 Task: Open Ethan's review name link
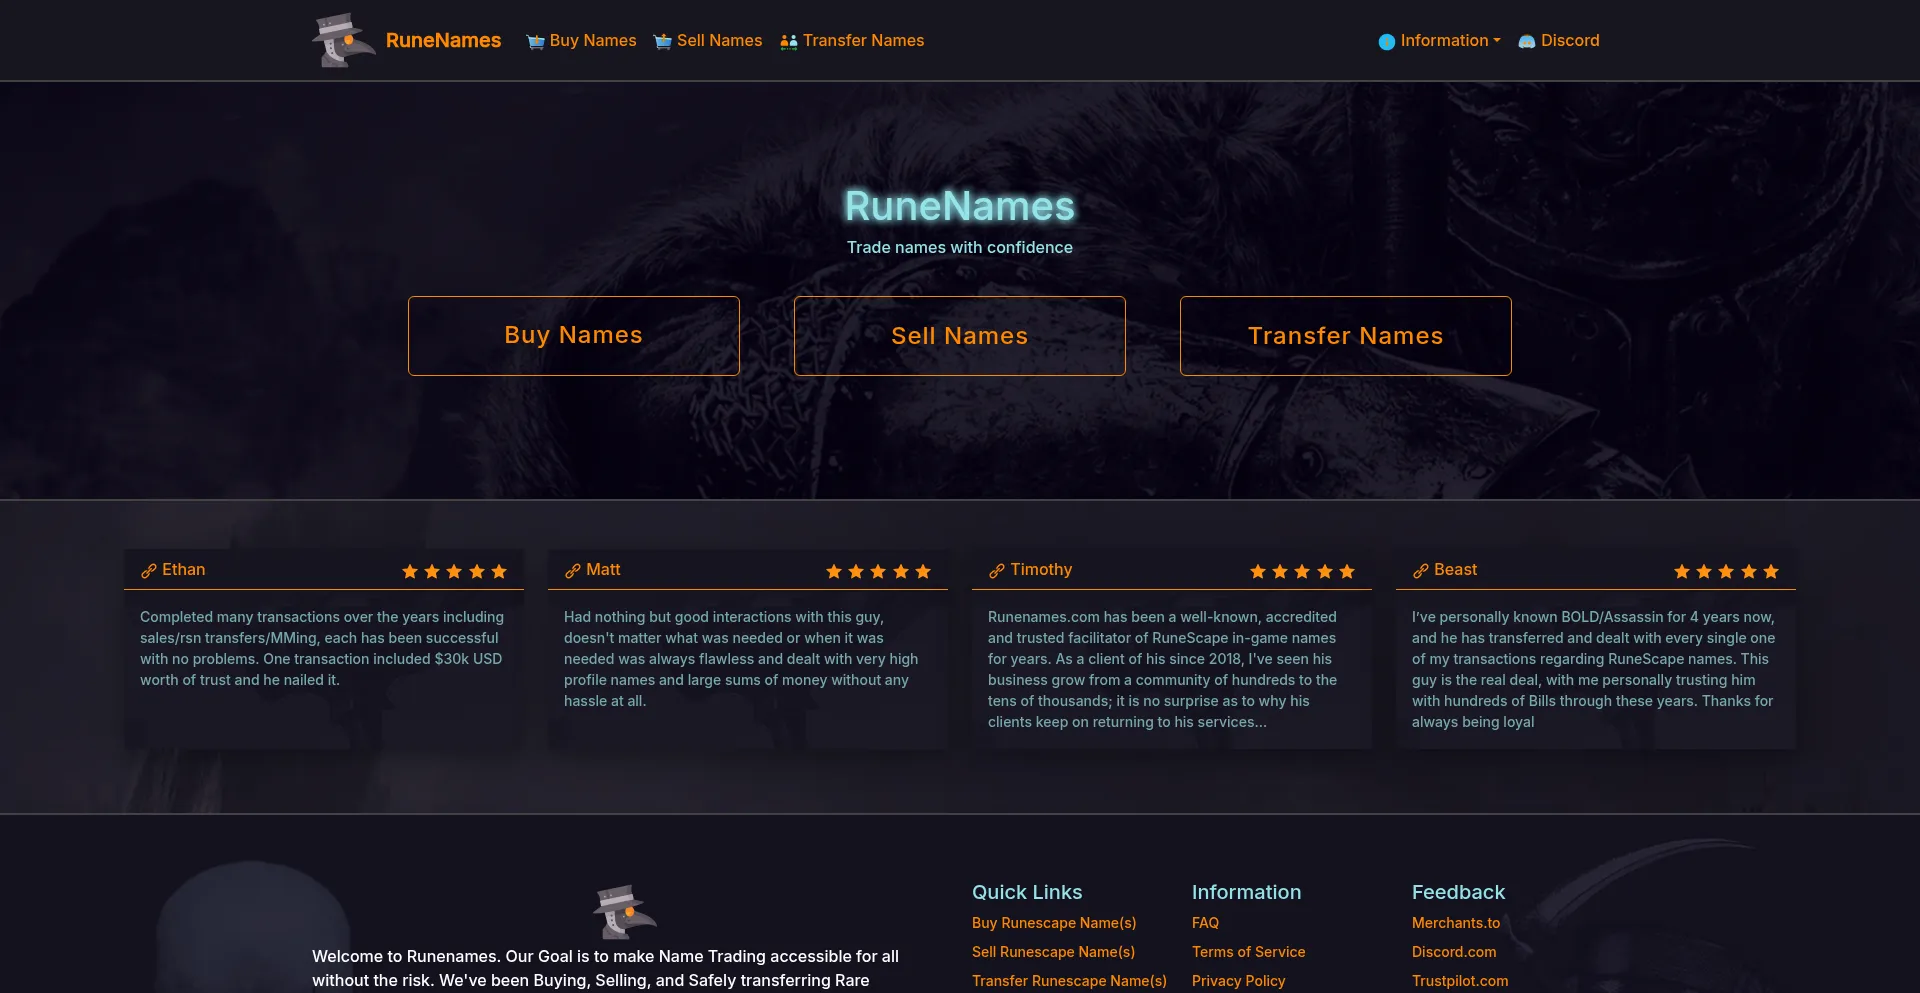point(183,569)
